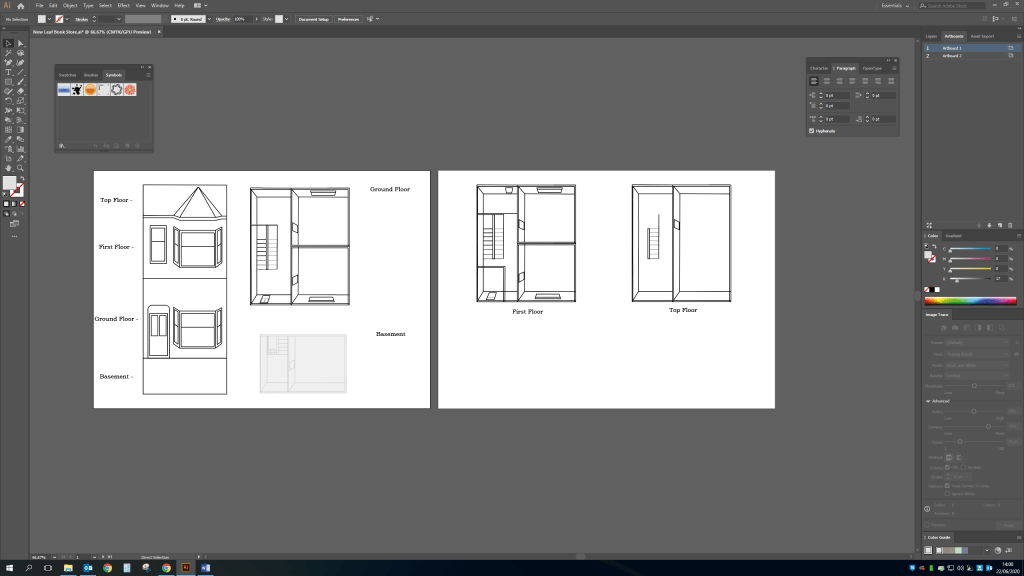The image size is (1024, 576).
Task: Click the Document Setup button
Action: pos(313,19)
